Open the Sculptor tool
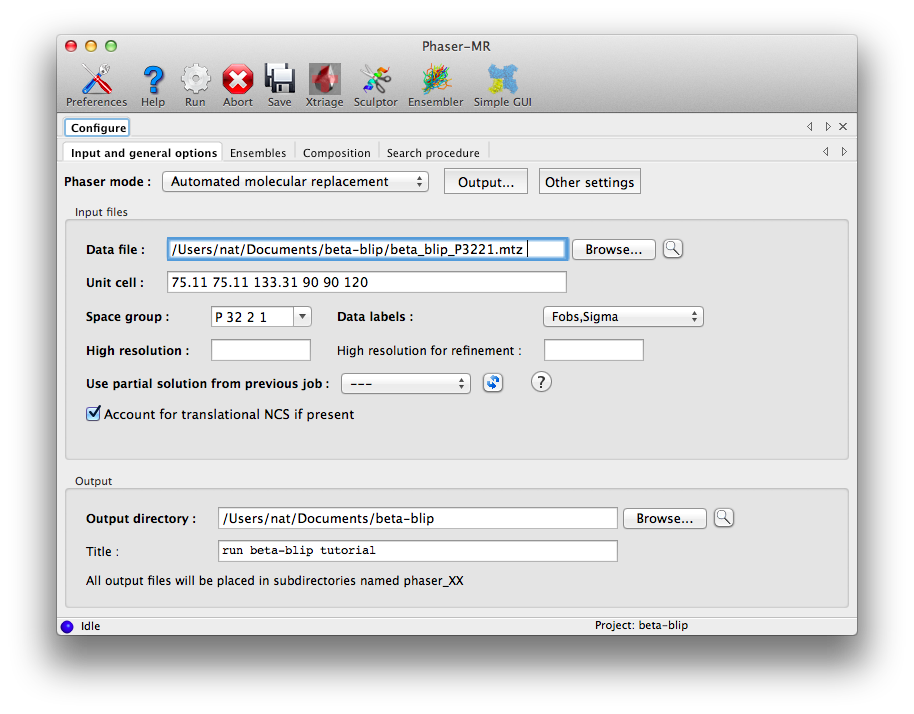Screen dimensions: 914x714 point(375,85)
